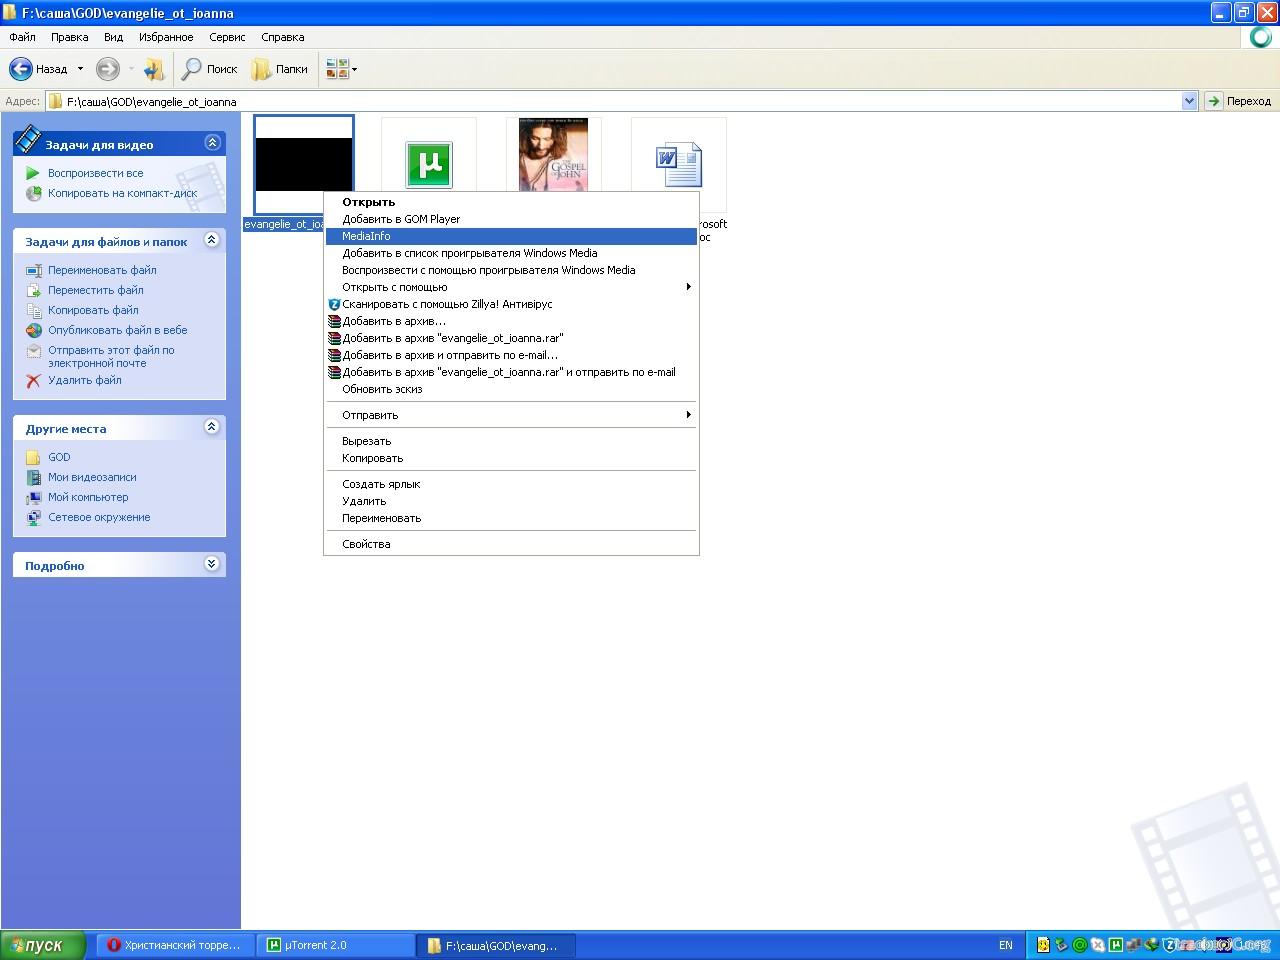Switch to µTorrent 2.0 taskbar button
Viewport: 1280px width, 960px height.
click(335, 945)
